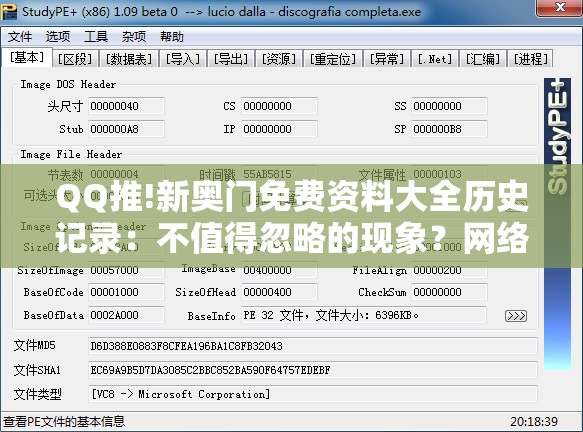
Task: Open the 帮助 menu
Action: pos(172,36)
